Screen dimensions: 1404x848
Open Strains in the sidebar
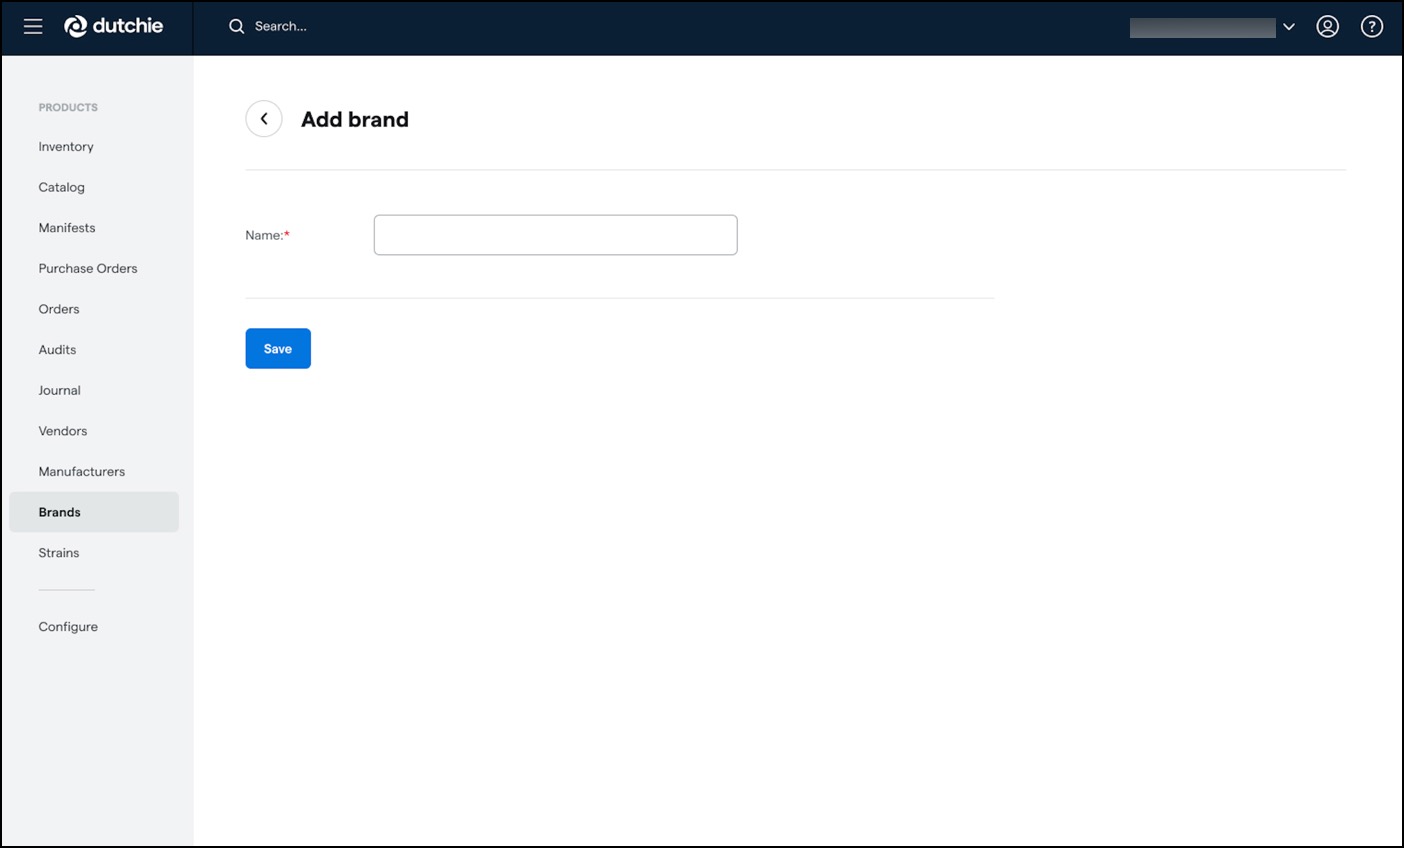59,553
